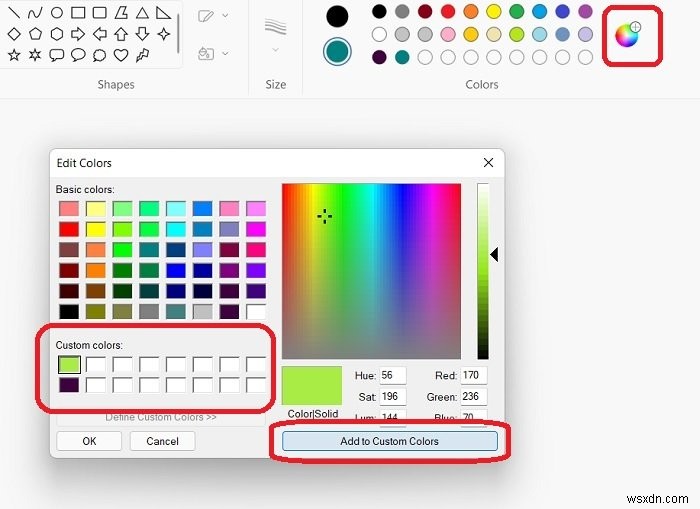This screenshot has height=509, width=700.
Task: Click the Sat value field
Action: pos(393,396)
